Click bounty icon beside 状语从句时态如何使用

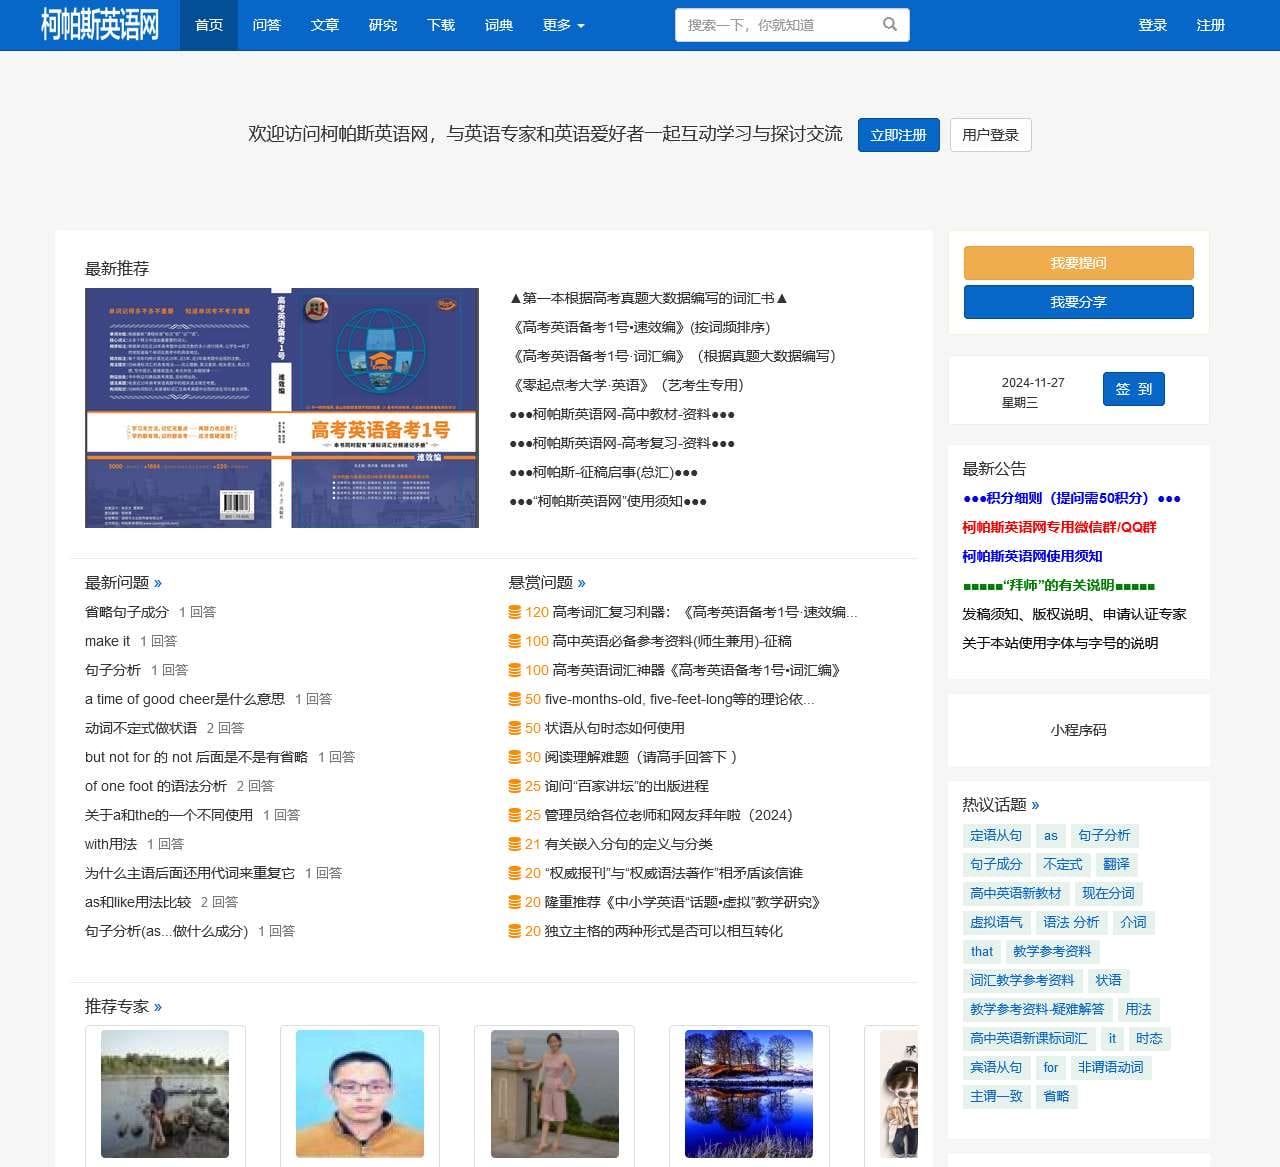(x=514, y=728)
